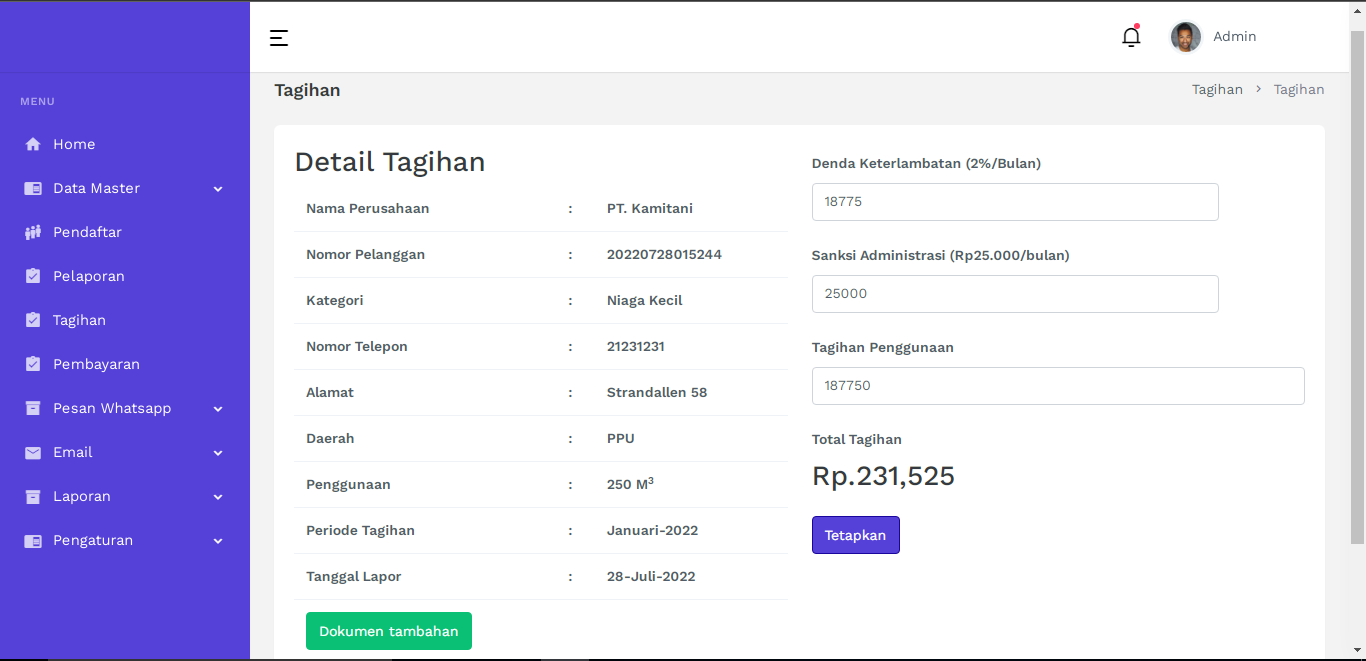Click the first Tagihan breadcrumb link

click(1217, 90)
